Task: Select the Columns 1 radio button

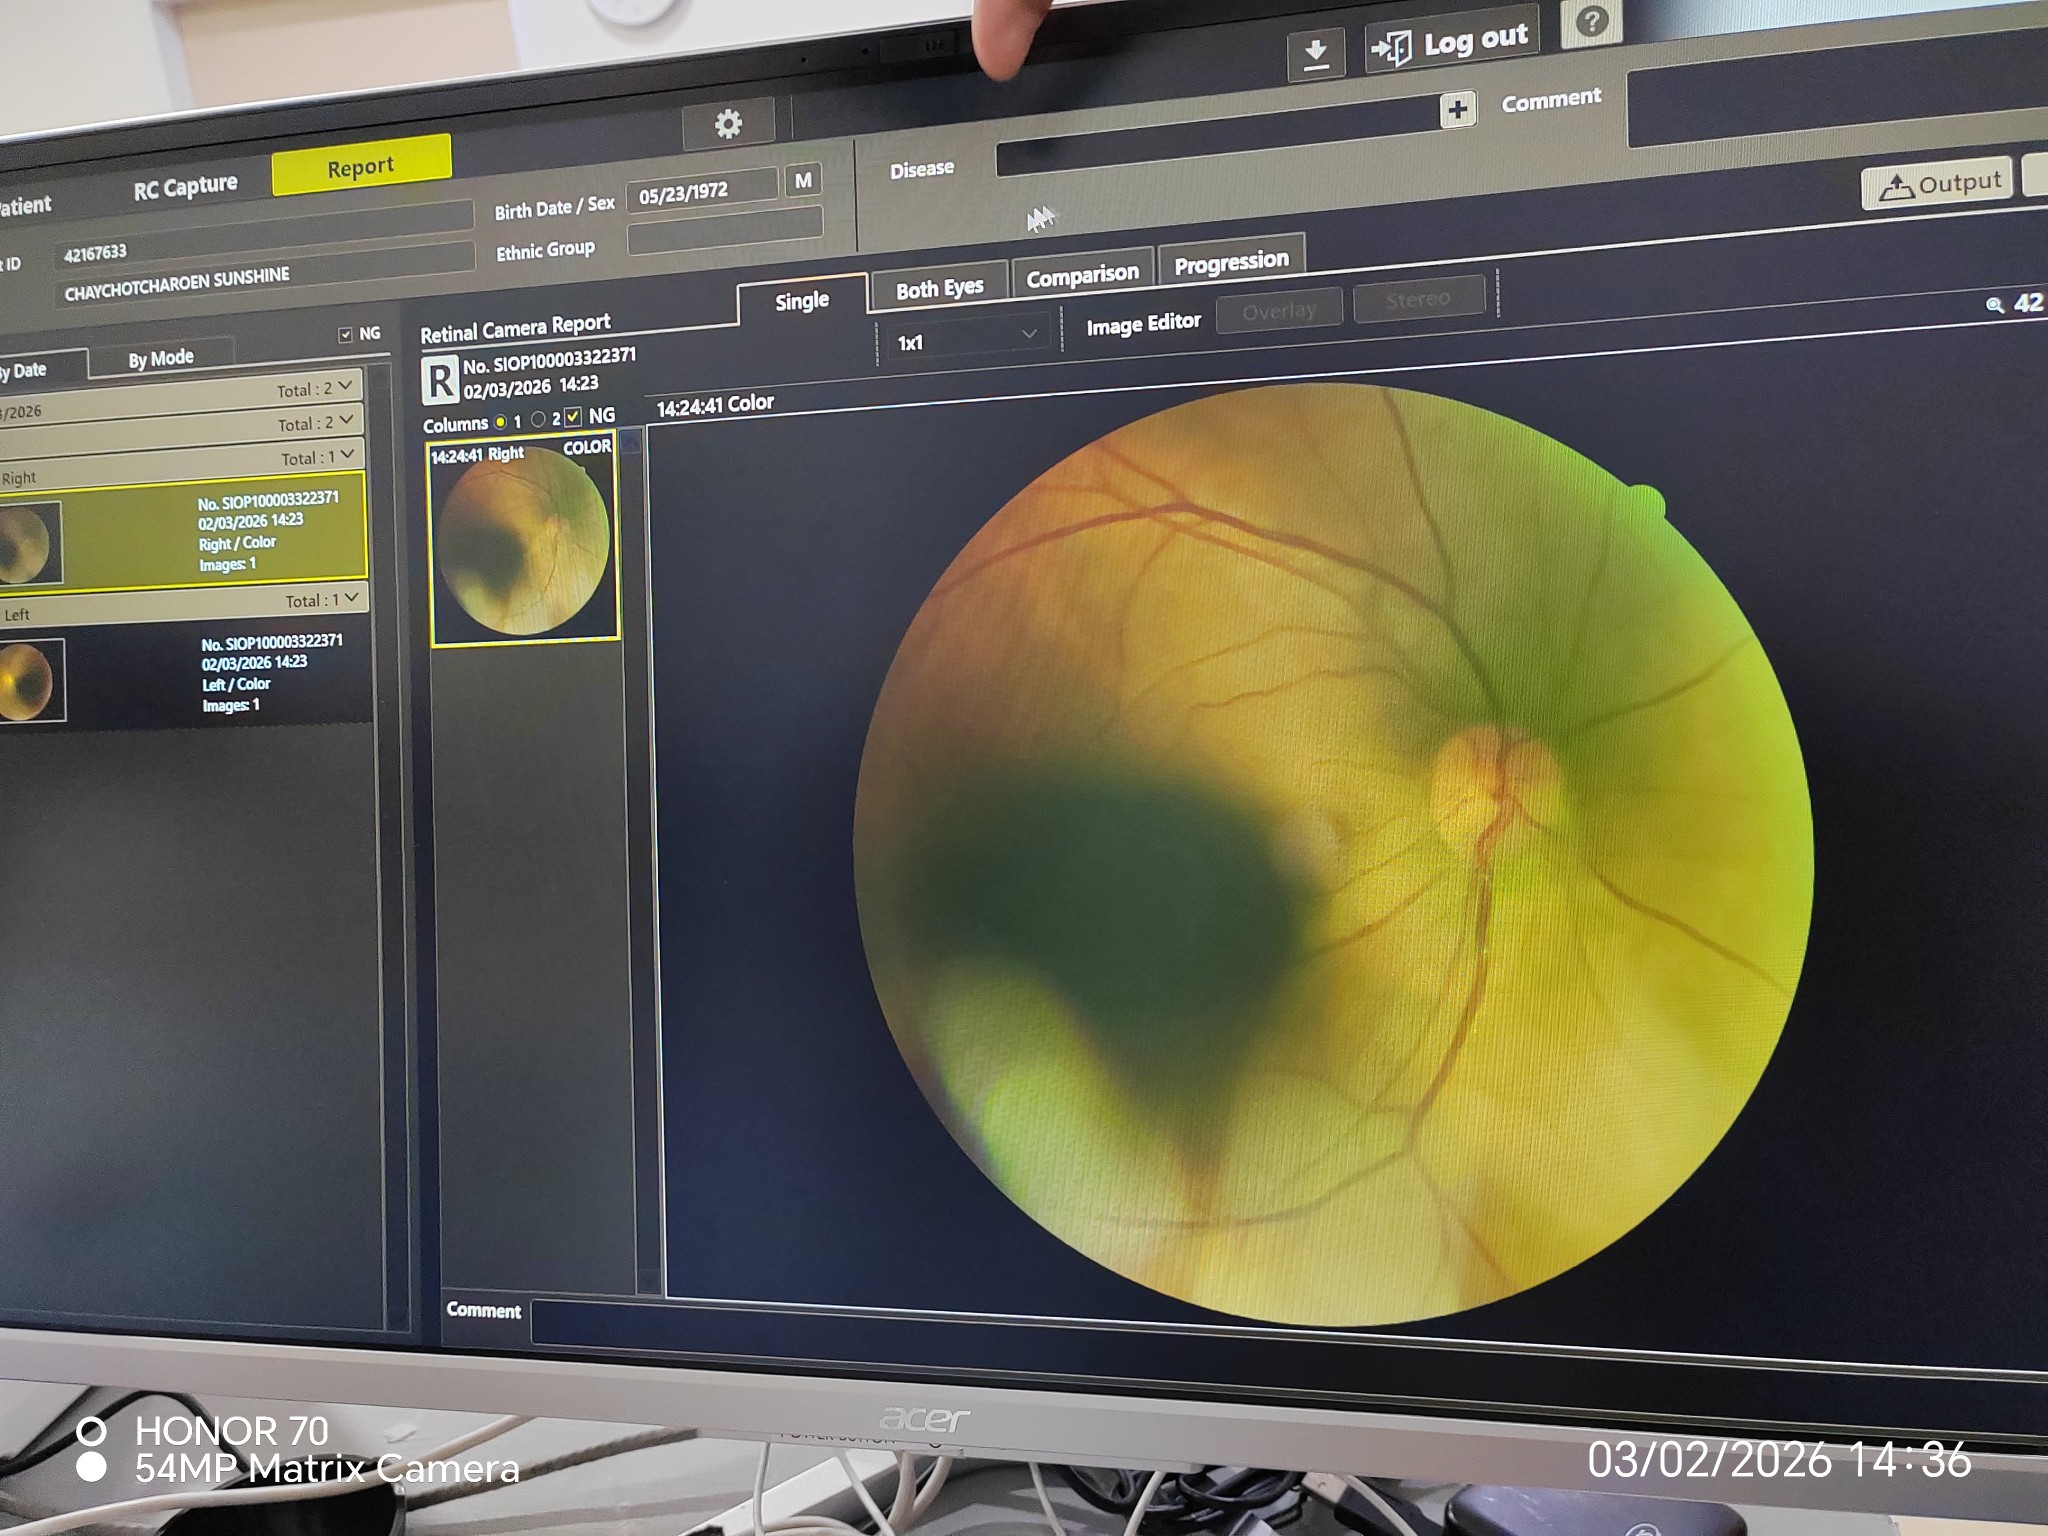Action: pyautogui.click(x=501, y=422)
